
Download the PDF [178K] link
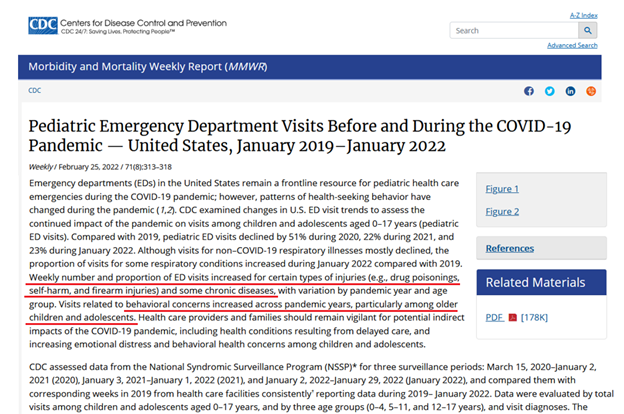click(x=517, y=318)
